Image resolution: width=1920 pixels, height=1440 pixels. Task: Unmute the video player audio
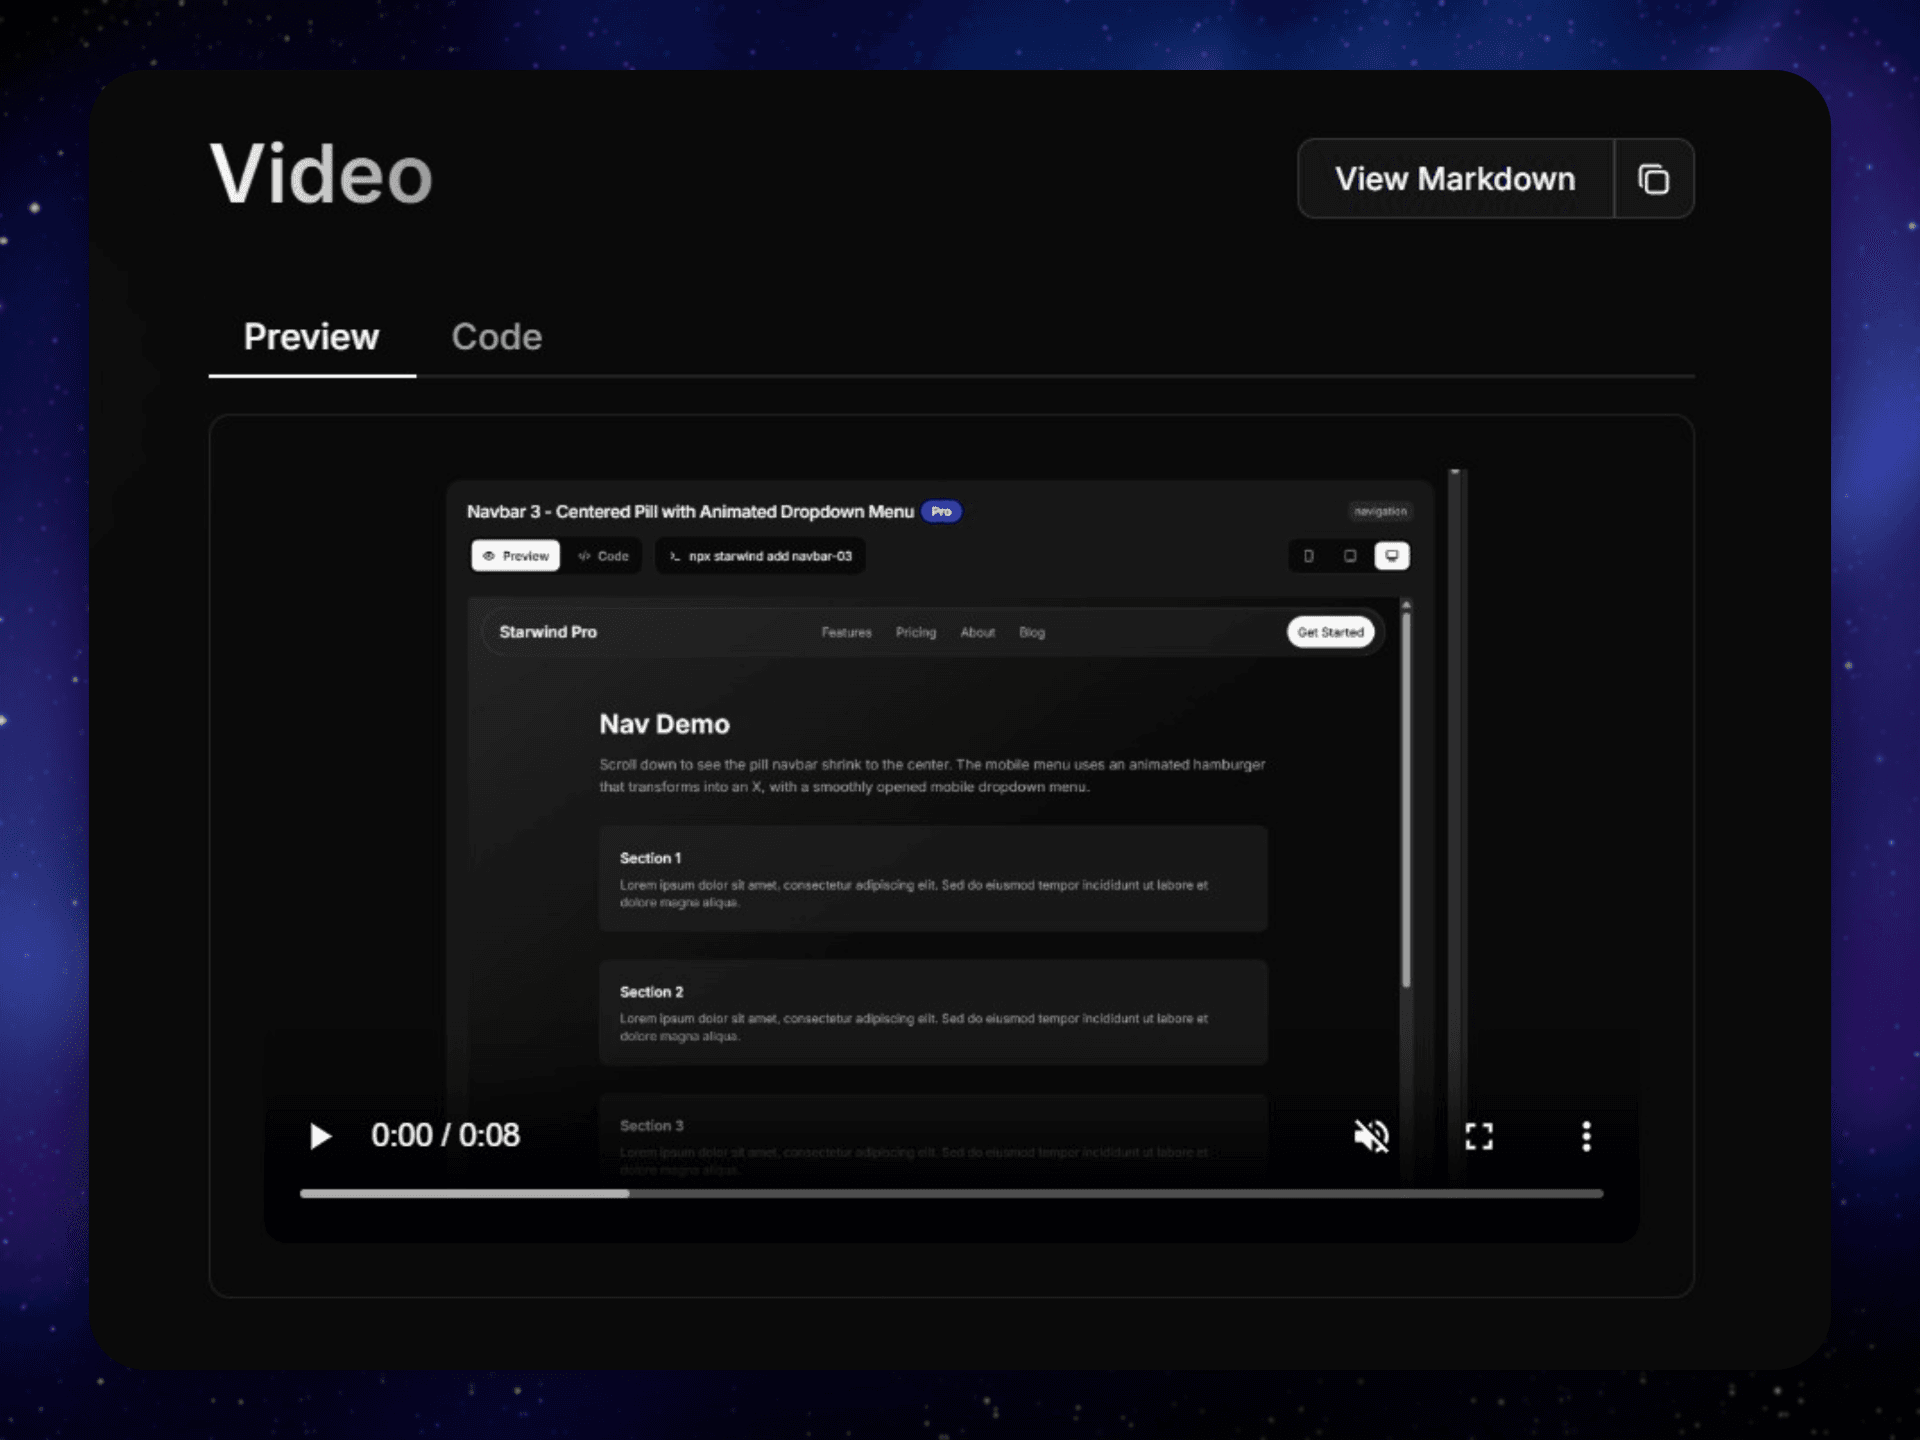coord(1371,1136)
